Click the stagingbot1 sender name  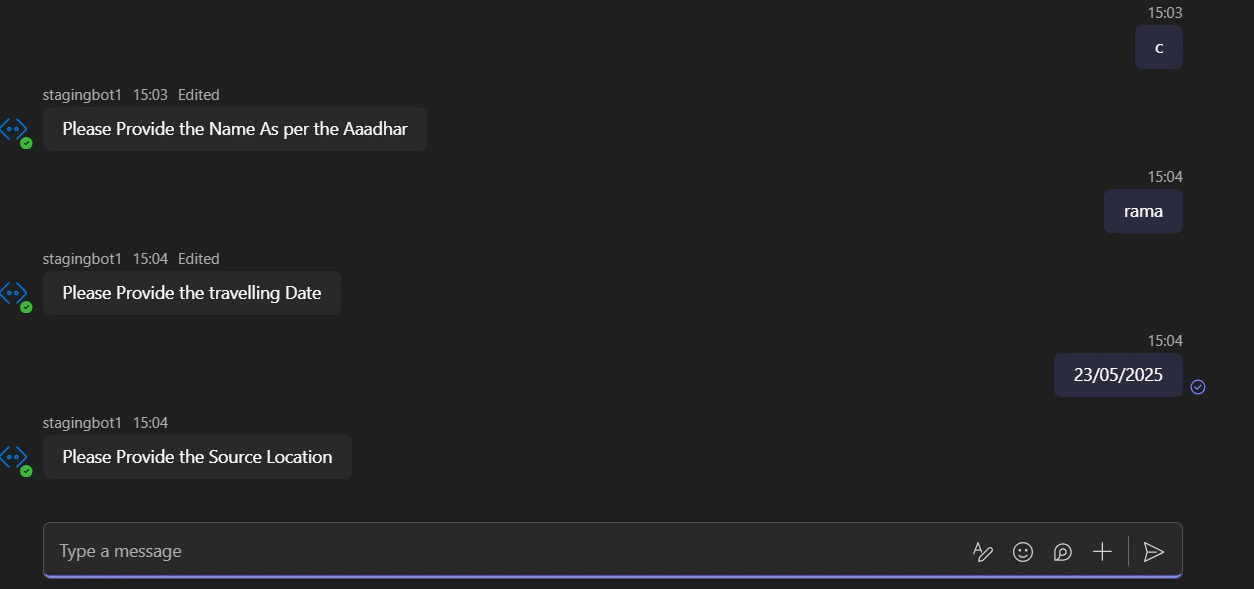pyautogui.click(x=82, y=94)
